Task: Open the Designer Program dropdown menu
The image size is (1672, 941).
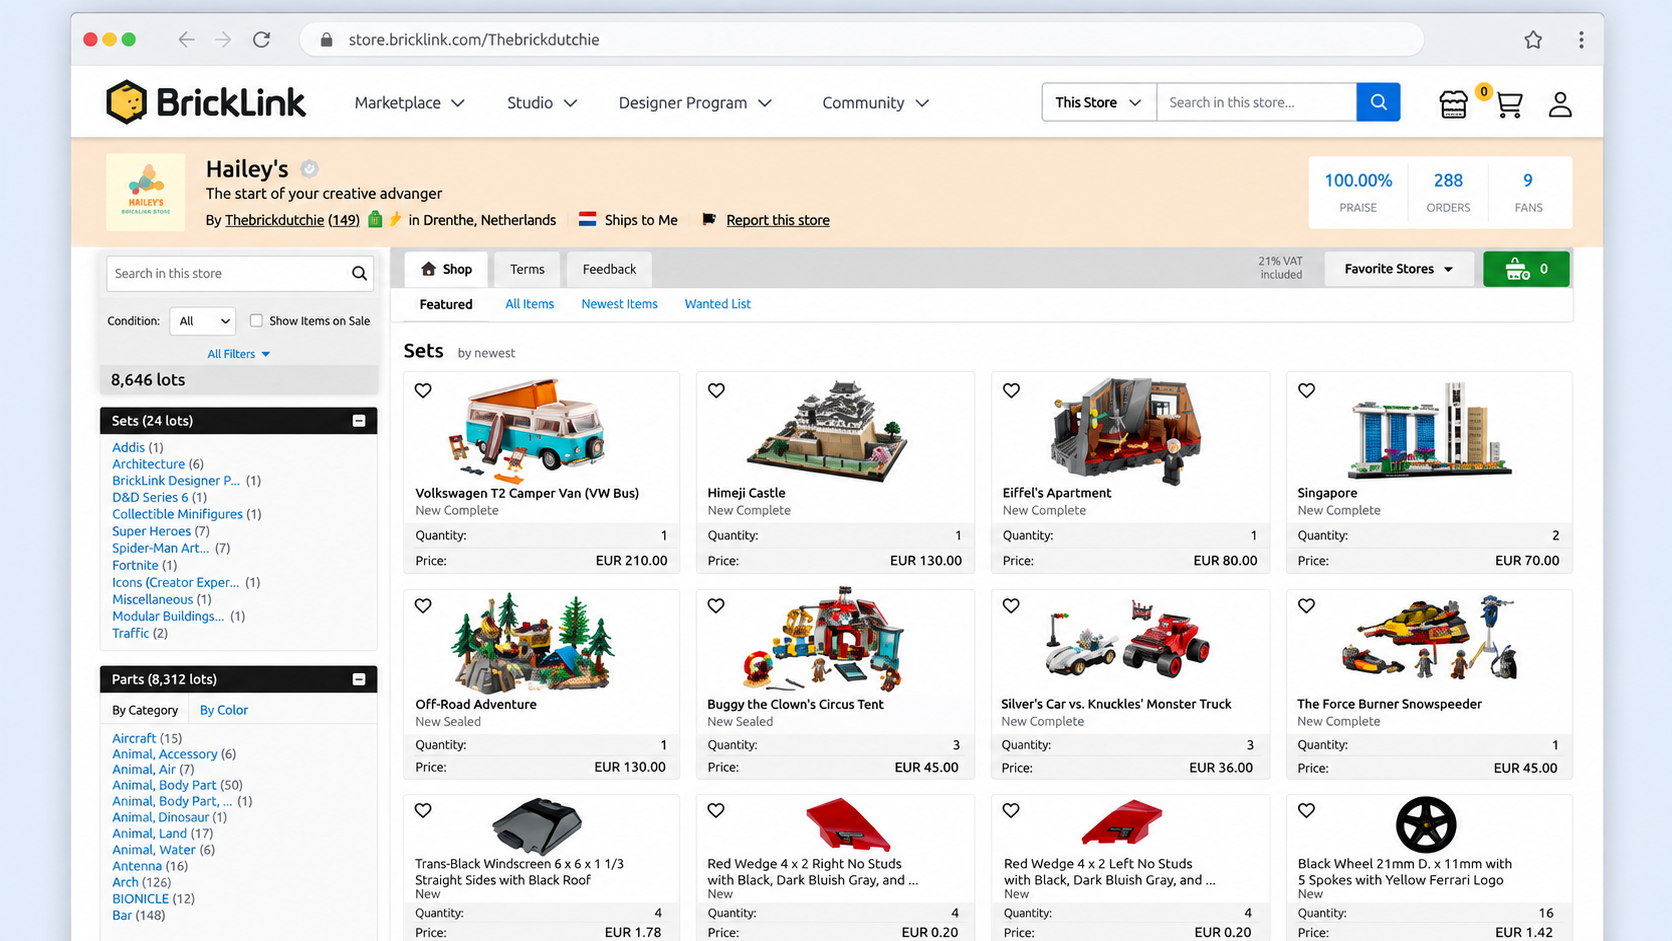Action: (695, 103)
